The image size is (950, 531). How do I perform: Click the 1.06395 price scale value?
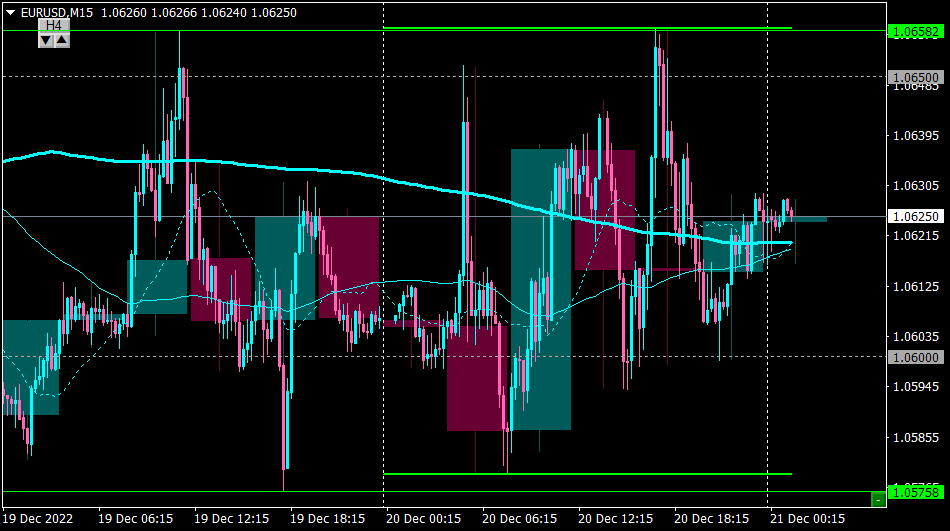pyautogui.click(x=916, y=136)
